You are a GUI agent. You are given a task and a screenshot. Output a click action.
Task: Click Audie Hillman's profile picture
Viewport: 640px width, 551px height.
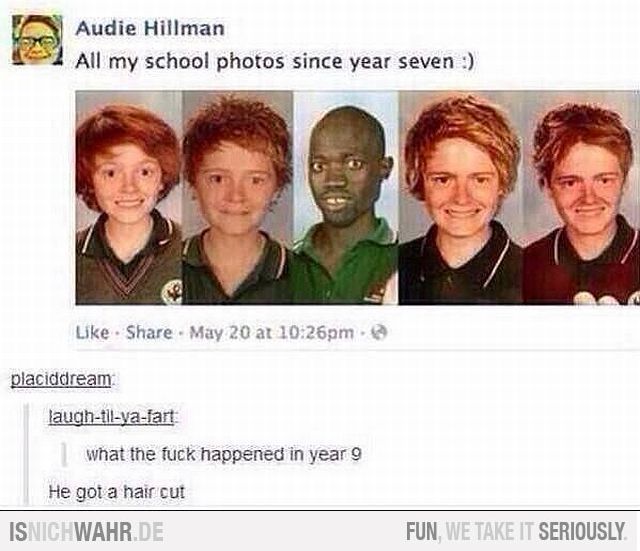(x=37, y=40)
